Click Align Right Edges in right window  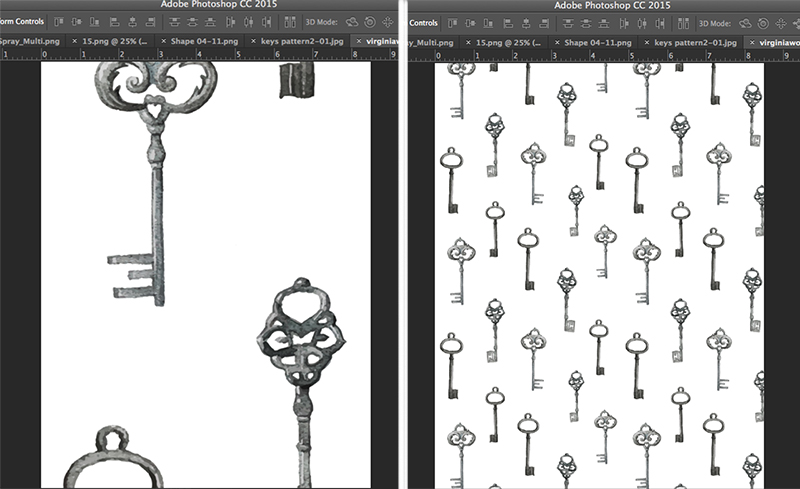(544, 23)
